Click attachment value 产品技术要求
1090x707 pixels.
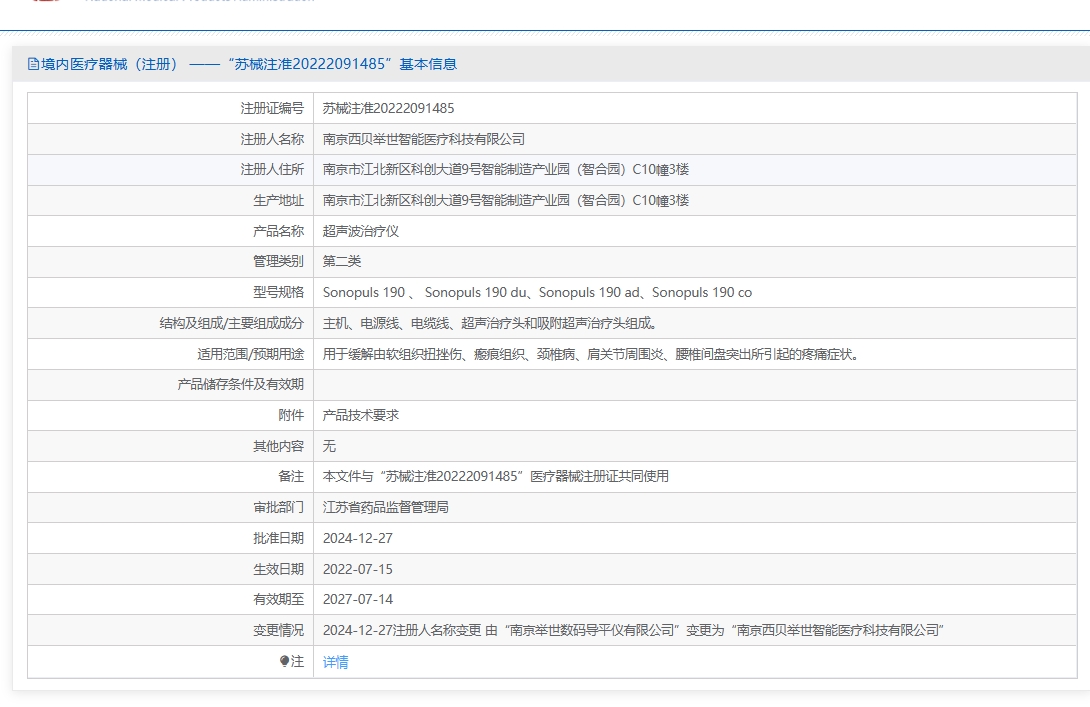tap(360, 415)
